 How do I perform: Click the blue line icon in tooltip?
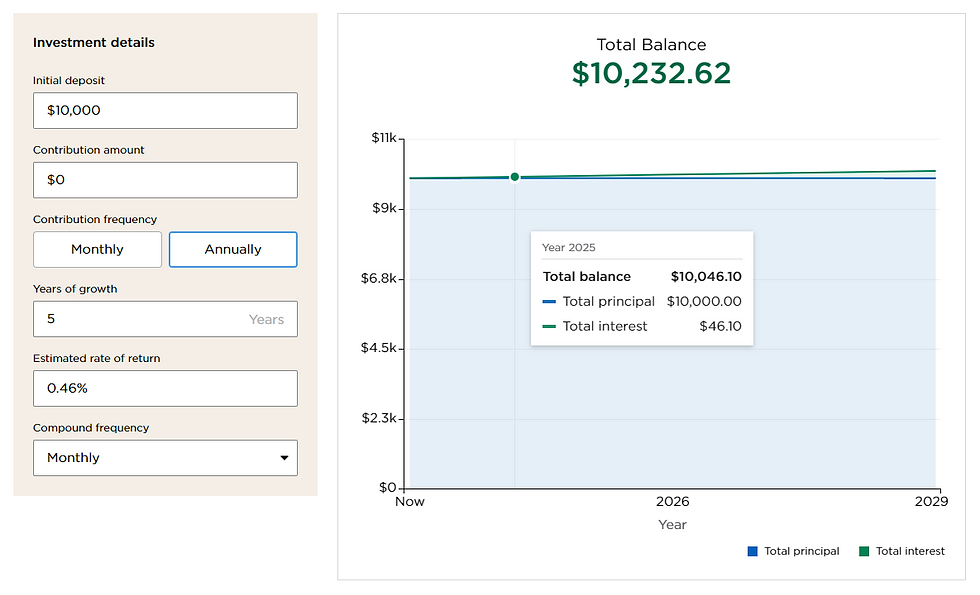(549, 301)
